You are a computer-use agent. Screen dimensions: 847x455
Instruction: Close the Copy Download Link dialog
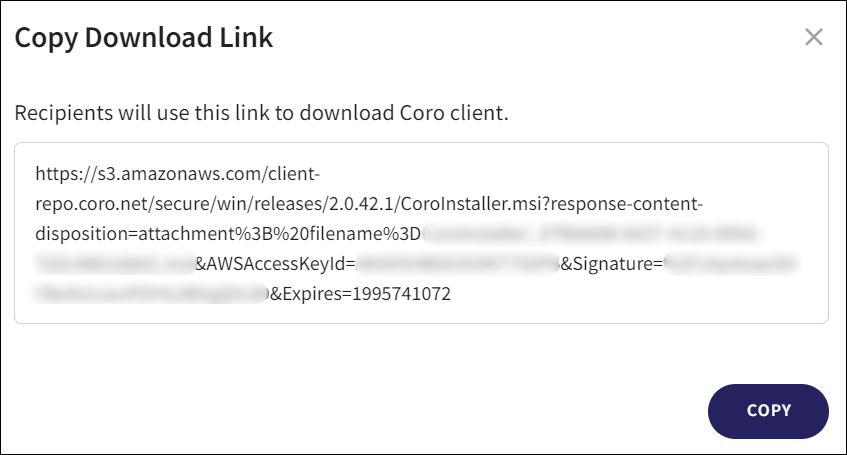[814, 38]
